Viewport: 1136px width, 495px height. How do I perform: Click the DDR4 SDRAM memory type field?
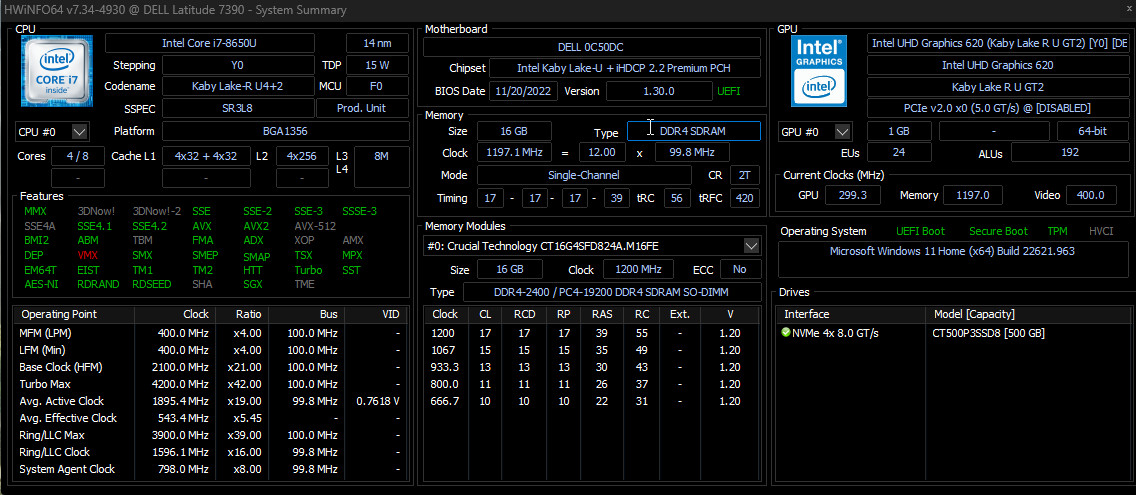pos(693,131)
